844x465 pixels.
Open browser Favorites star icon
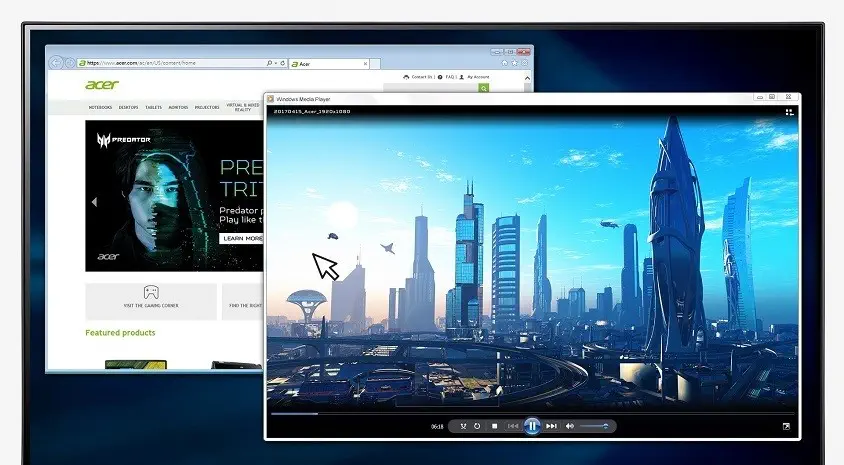pos(514,63)
